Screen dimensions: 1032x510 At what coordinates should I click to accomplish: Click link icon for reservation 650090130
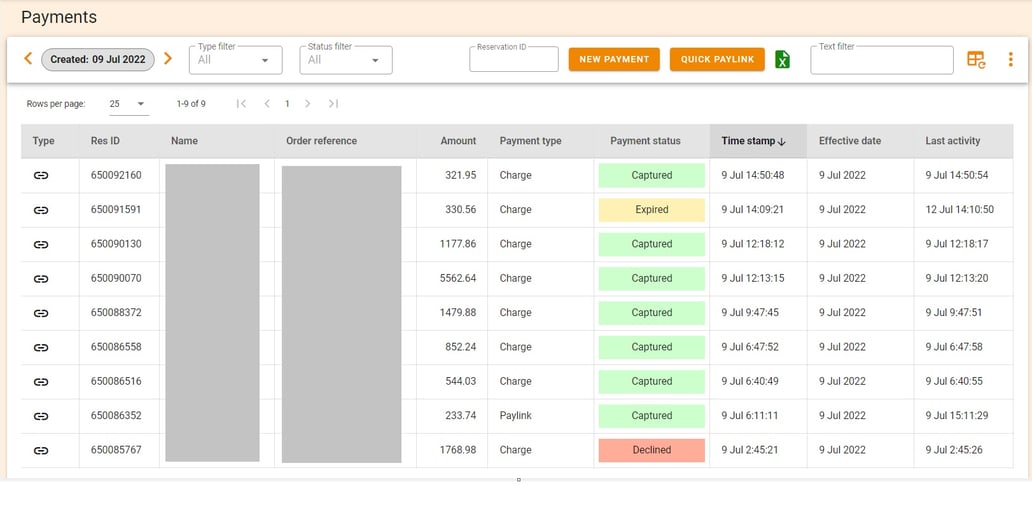[x=41, y=244]
